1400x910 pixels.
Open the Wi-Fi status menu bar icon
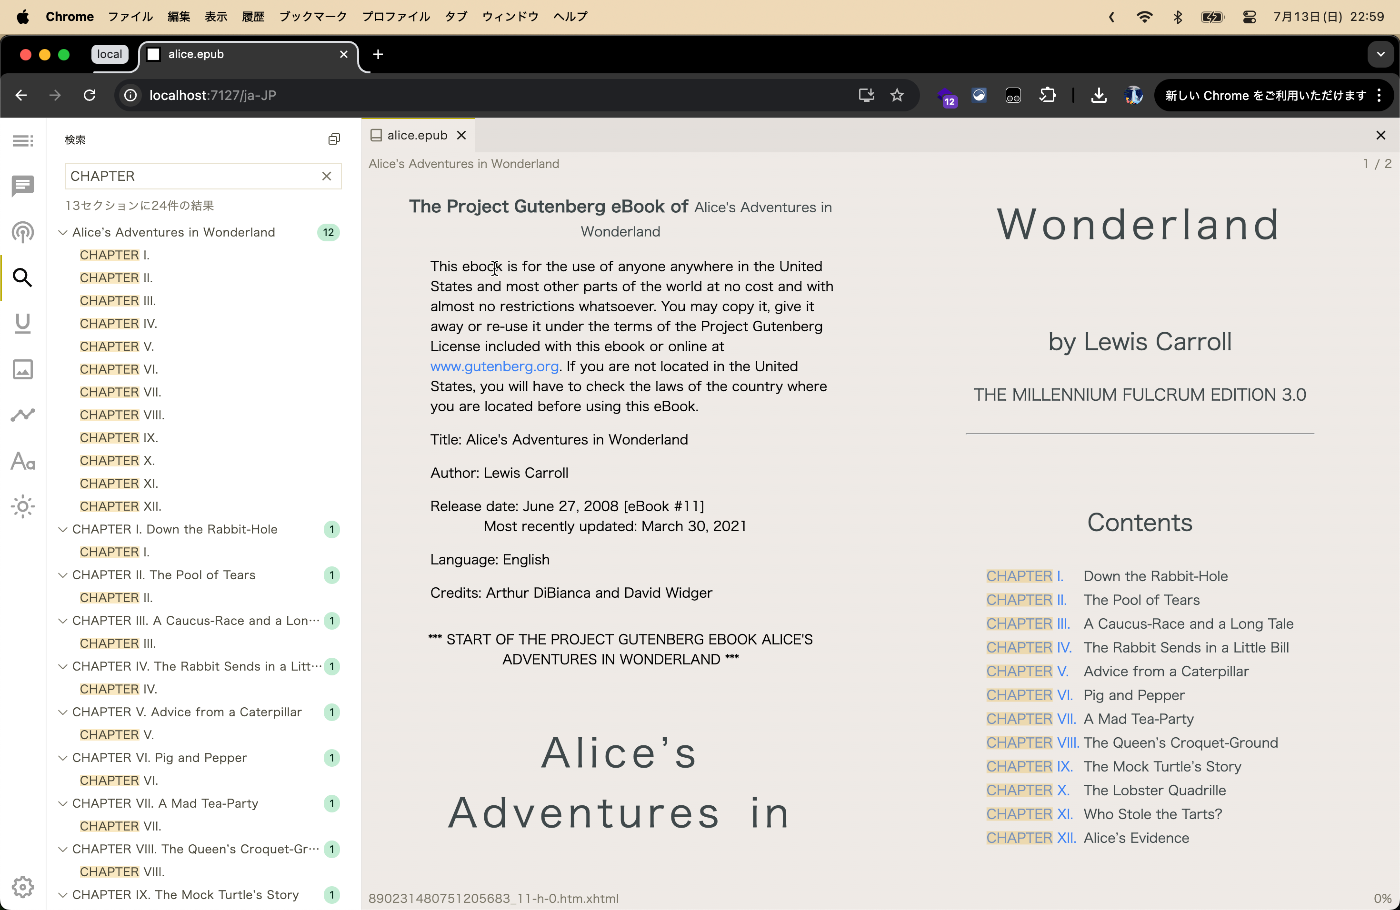1145,17
